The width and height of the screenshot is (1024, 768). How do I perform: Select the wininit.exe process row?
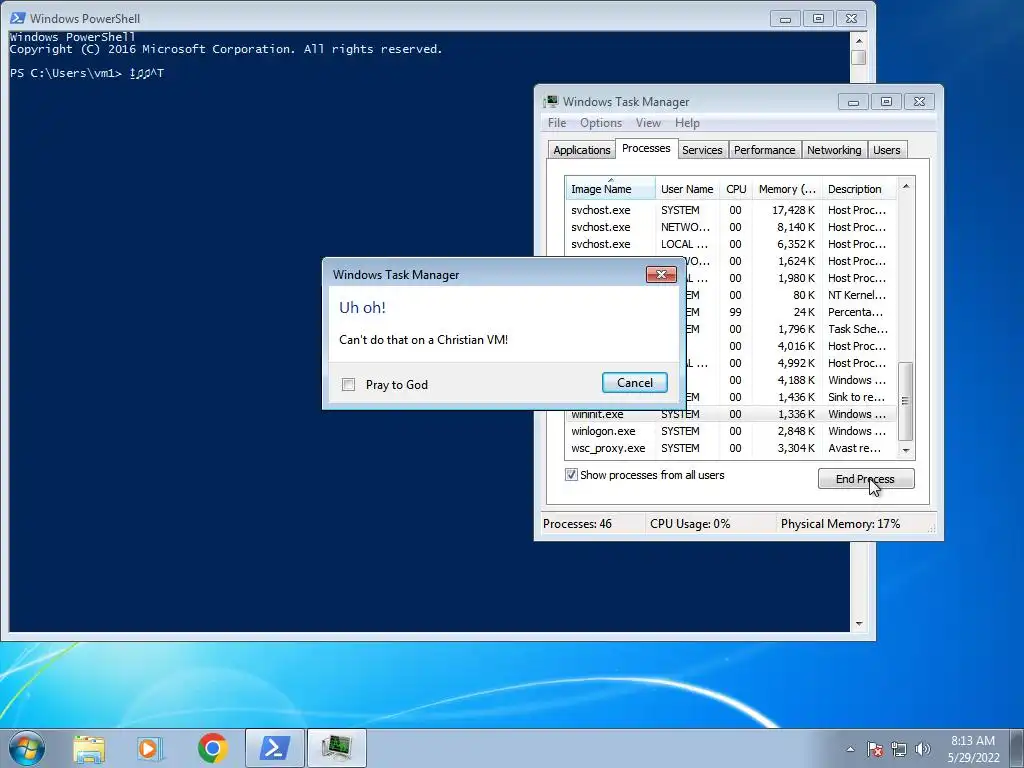pyautogui.click(x=731, y=414)
